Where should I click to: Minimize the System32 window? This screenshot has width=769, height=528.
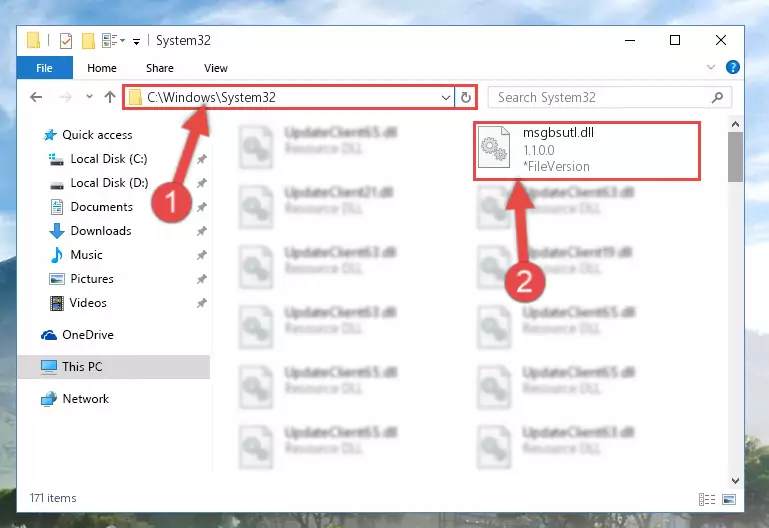630,40
